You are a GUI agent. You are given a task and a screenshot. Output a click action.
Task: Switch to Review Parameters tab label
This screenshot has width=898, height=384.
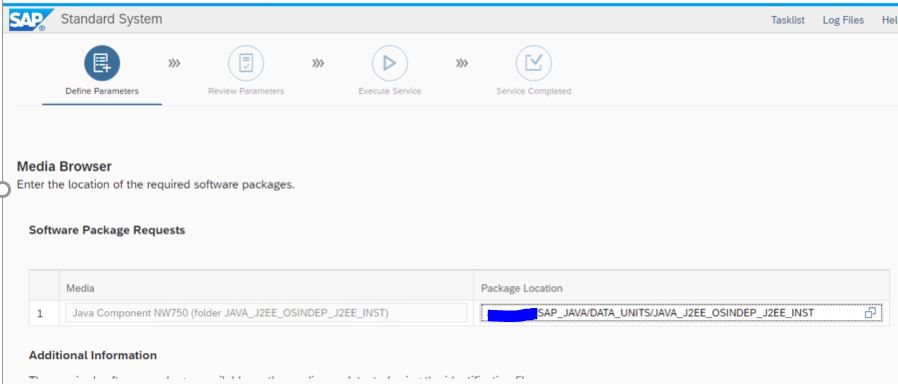(x=246, y=91)
